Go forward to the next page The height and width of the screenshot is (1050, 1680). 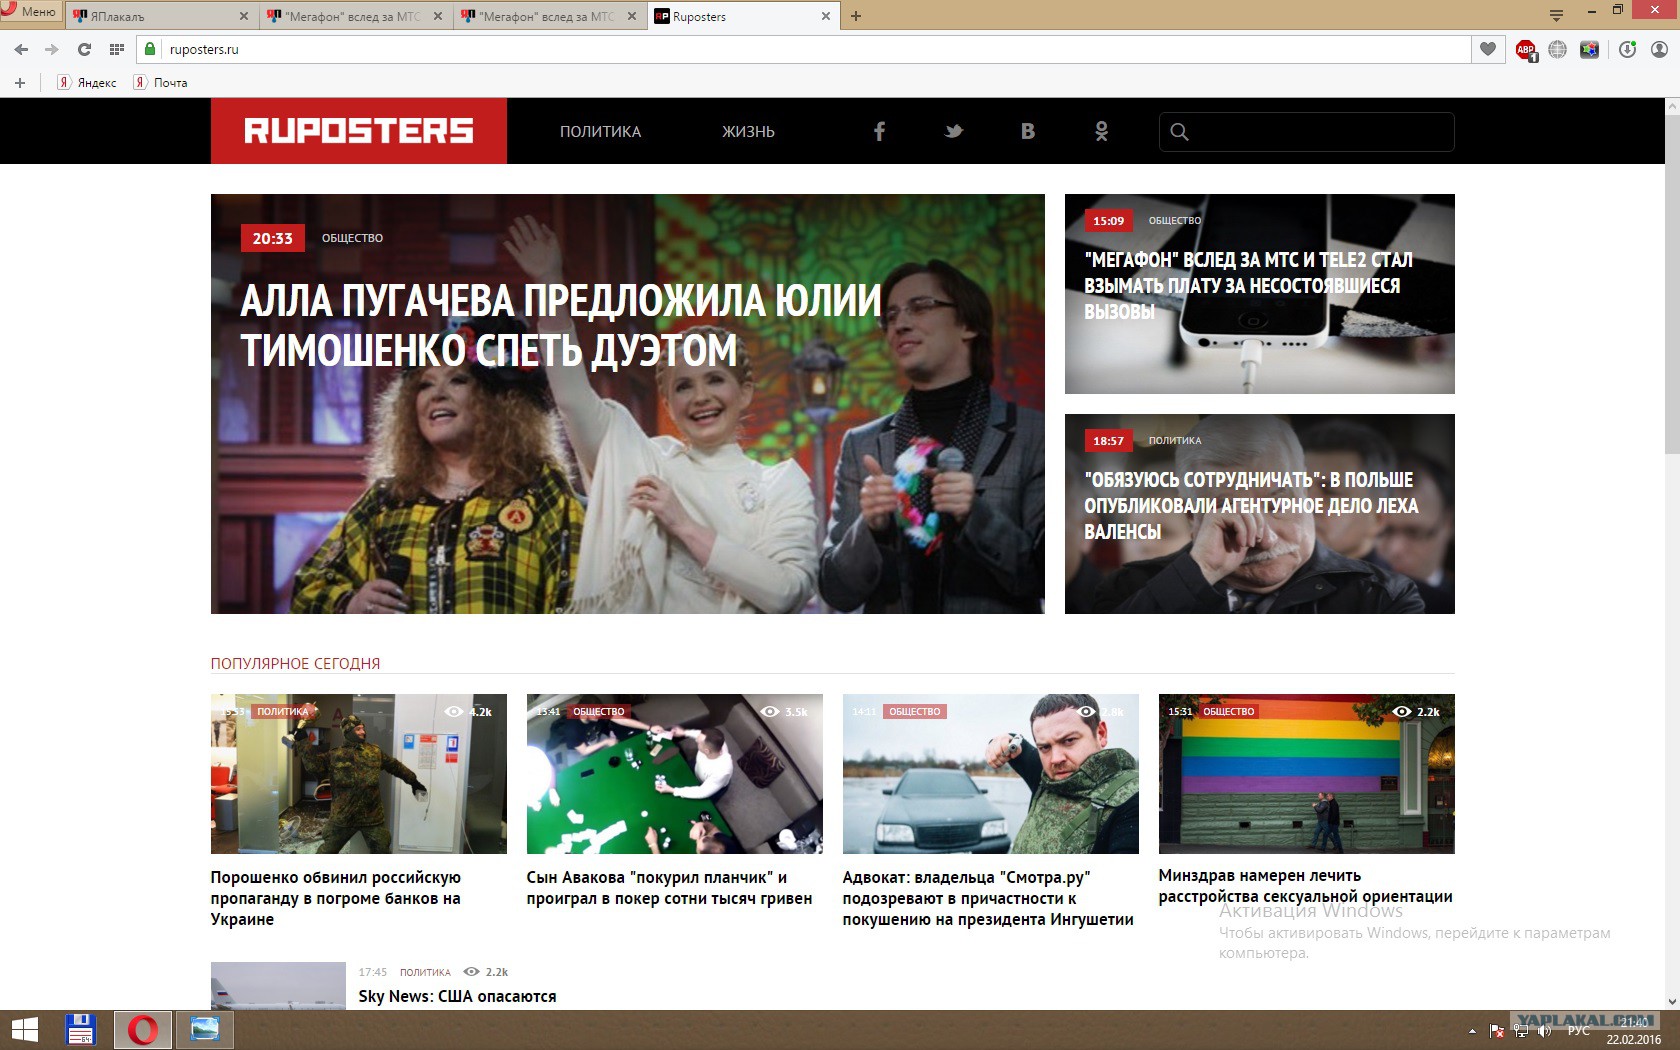pyautogui.click(x=52, y=49)
